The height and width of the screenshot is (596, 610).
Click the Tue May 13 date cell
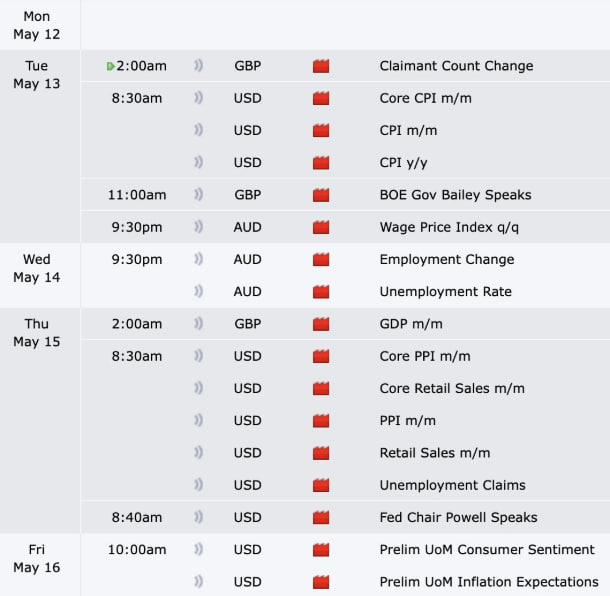click(37, 75)
